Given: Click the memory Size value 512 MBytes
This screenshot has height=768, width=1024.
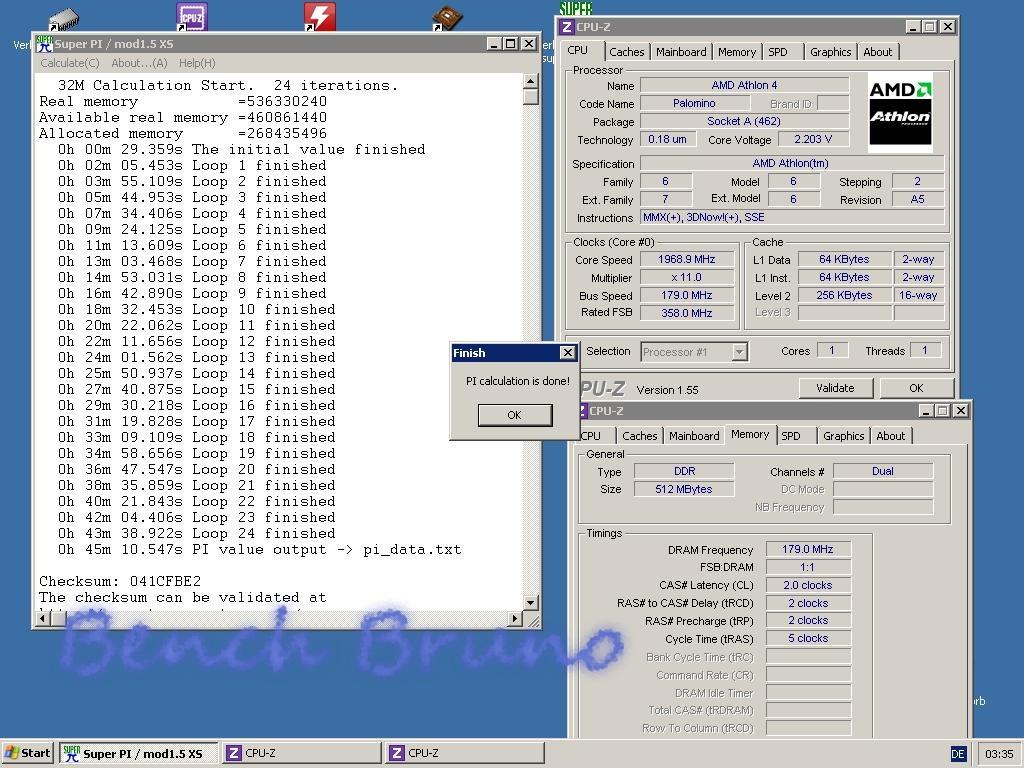Looking at the screenshot, I should pos(684,489).
